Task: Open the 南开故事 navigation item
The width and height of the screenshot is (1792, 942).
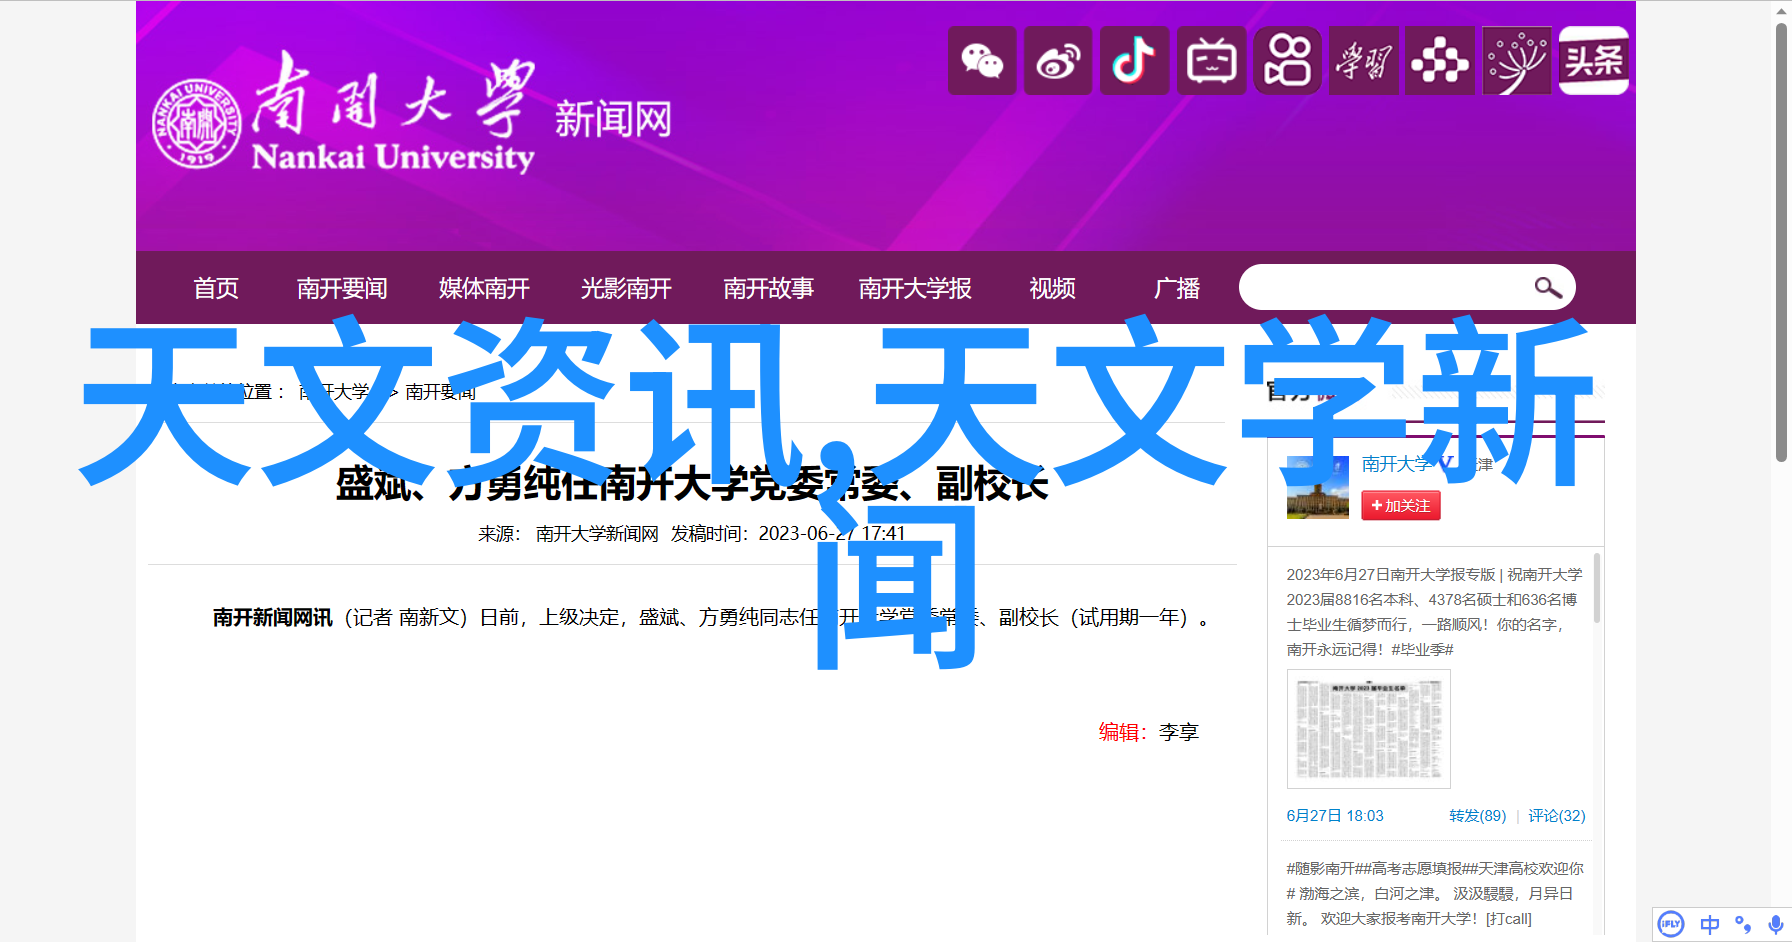Action: 768,288
